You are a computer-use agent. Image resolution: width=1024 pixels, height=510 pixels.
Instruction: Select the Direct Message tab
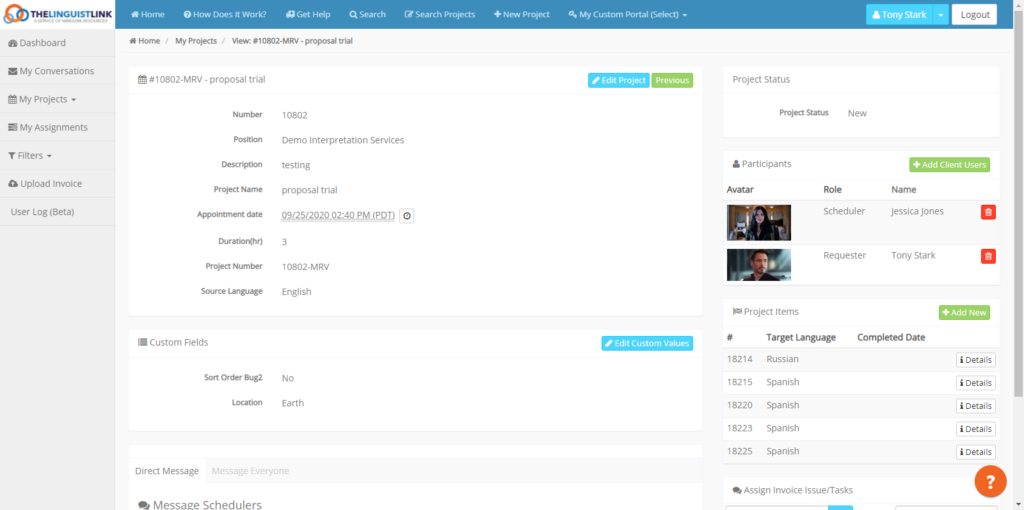tap(167, 471)
